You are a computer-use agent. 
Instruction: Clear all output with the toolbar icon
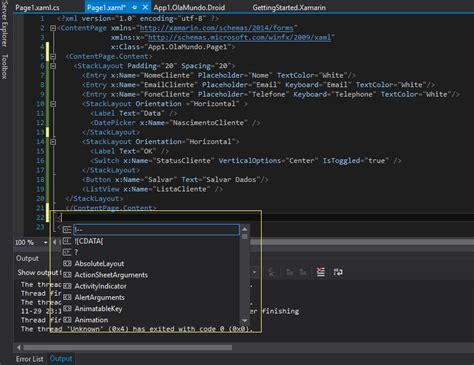[x=320, y=272]
